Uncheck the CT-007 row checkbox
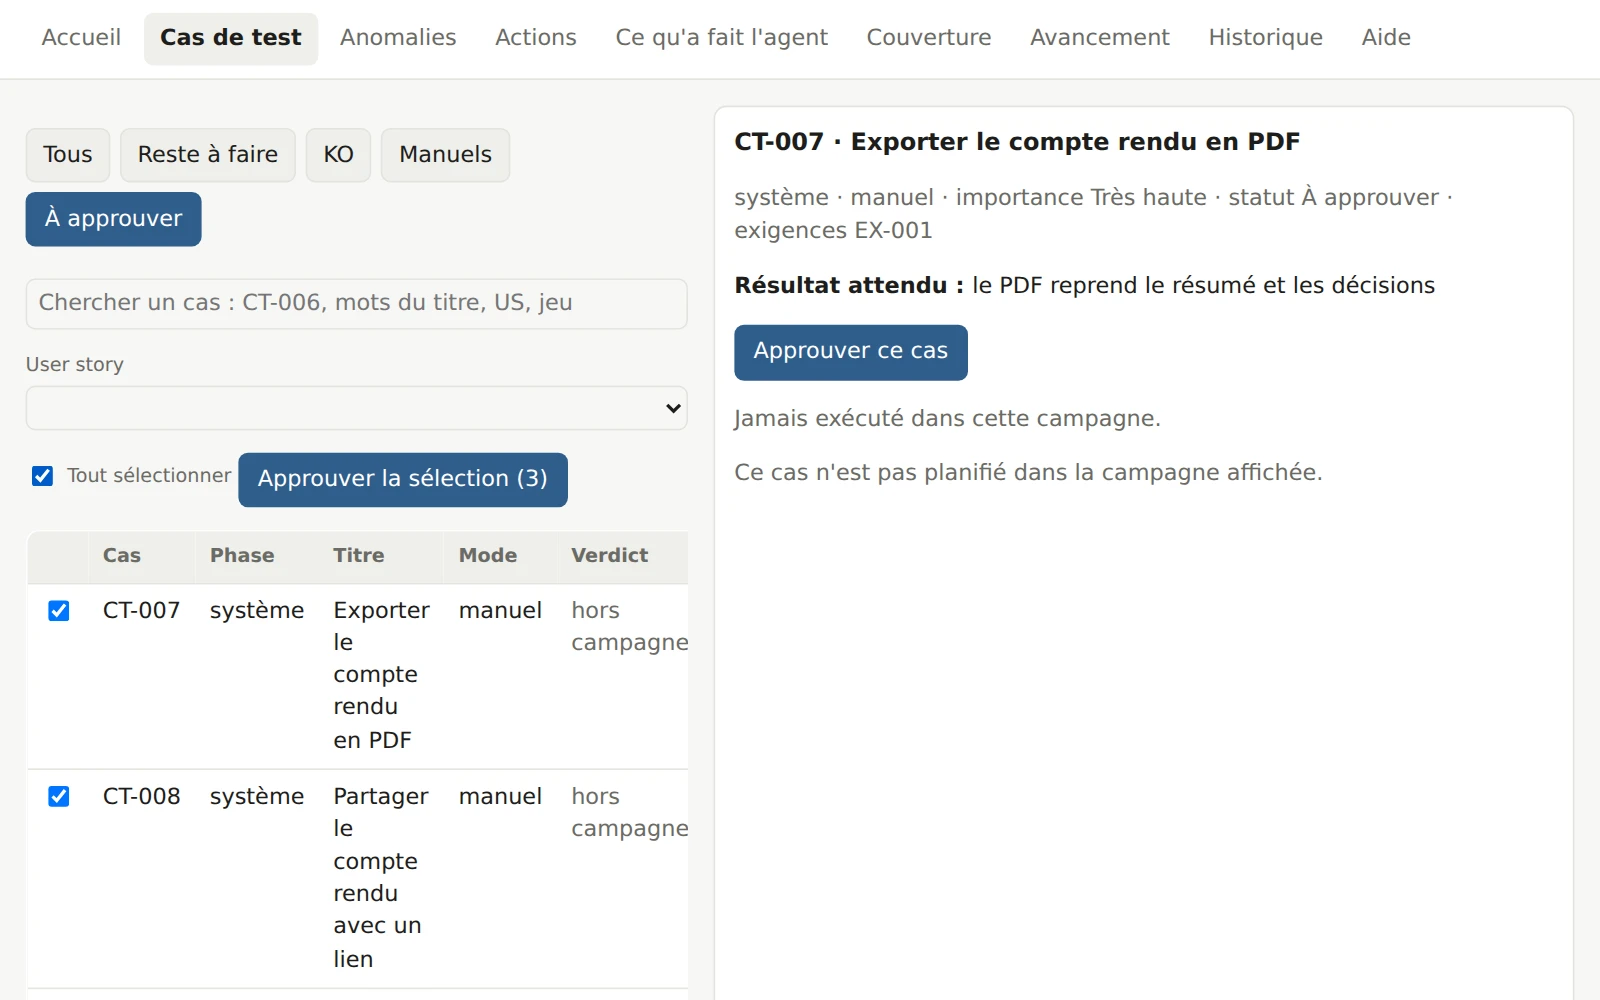 coord(59,611)
